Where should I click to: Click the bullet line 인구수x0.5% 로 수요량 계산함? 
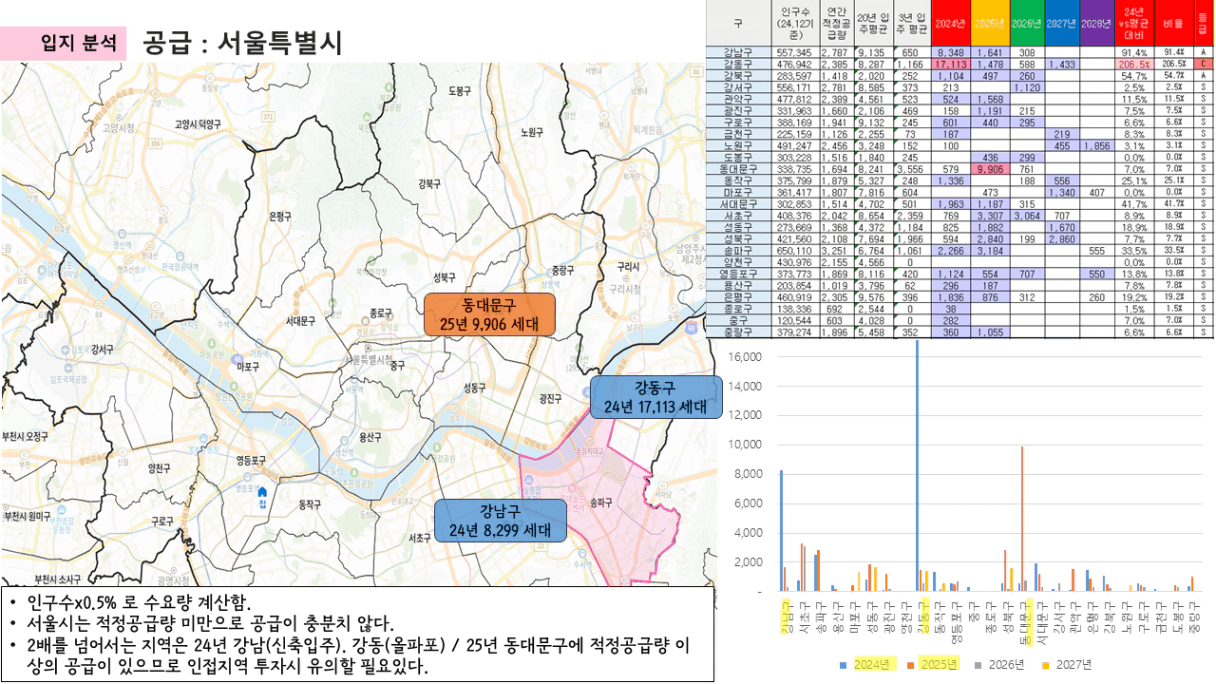[x=138, y=602]
